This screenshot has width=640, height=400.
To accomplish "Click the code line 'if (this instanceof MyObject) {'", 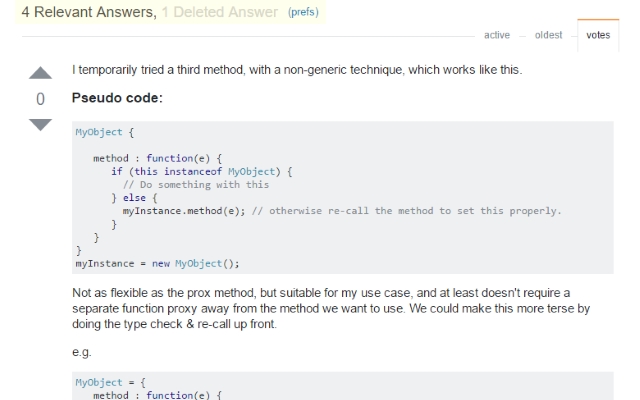I will point(202,171).
